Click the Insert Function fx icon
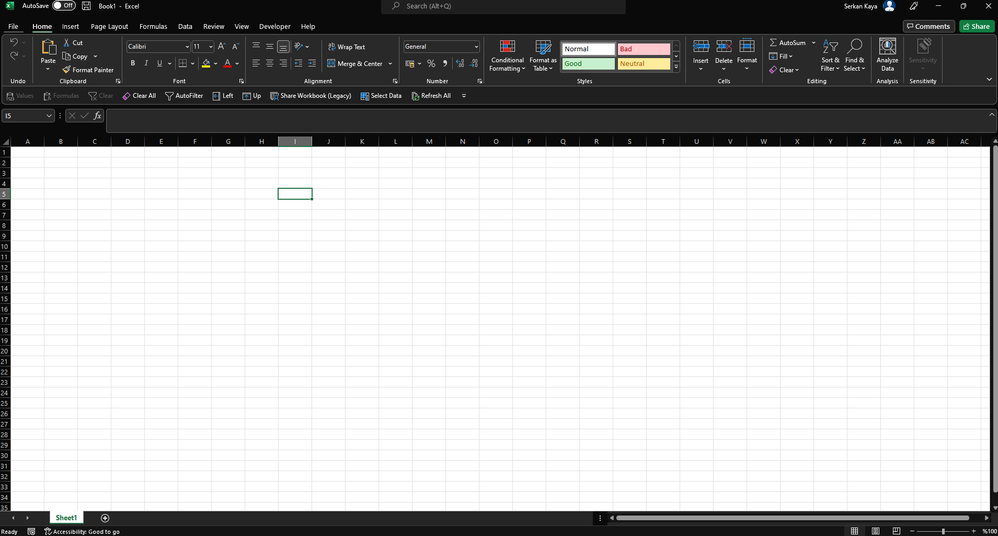The height and width of the screenshot is (536, 998). pyautogui.click(x=97, y=115)
